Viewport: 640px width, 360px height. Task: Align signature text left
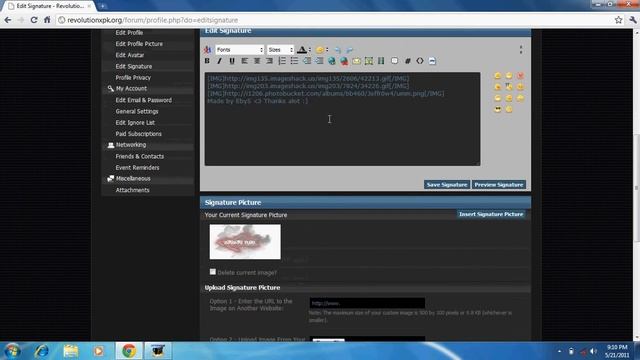244,61
